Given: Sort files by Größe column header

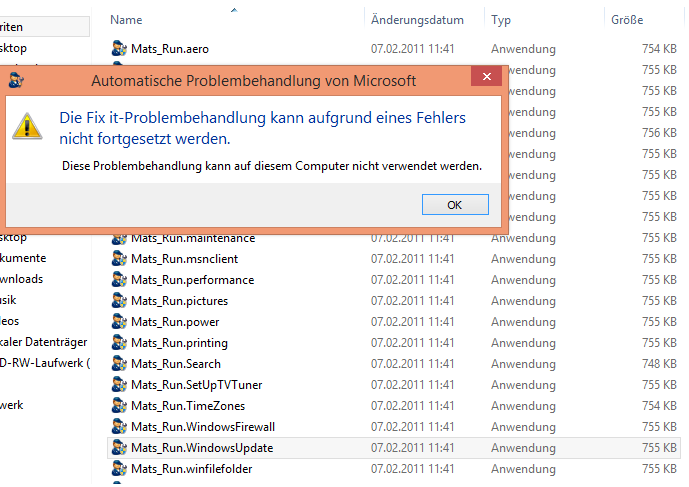Looking at the screenshot, I should coord(627,20).
